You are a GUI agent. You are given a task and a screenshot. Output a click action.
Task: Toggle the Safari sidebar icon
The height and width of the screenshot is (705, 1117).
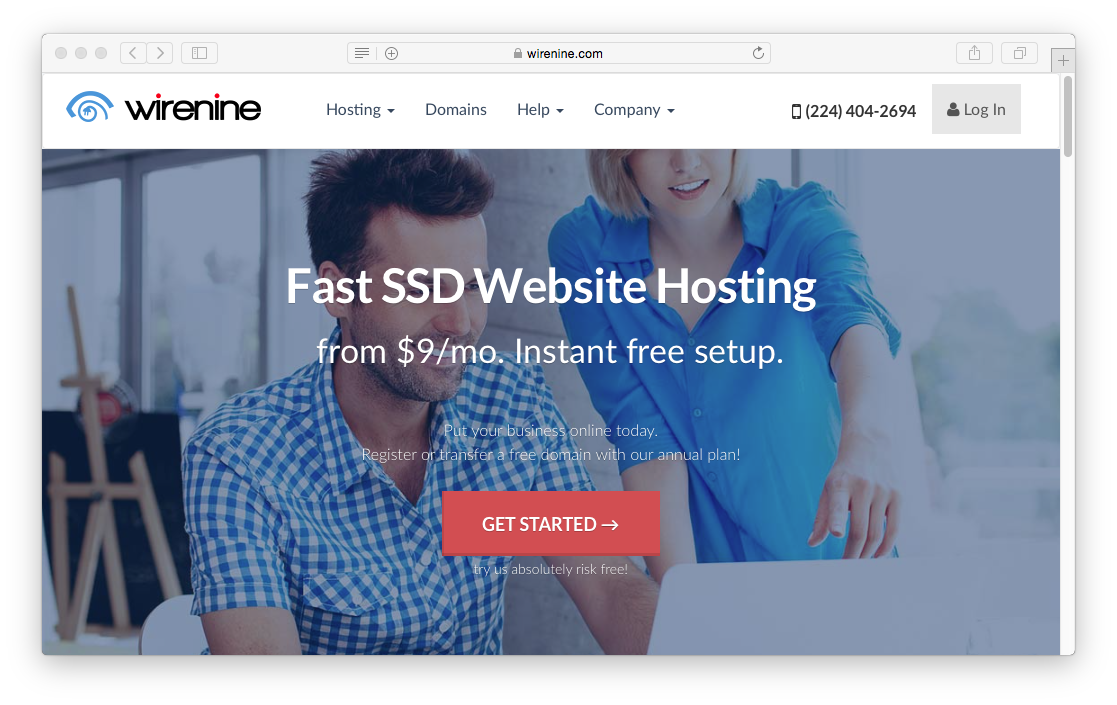[x=199, y=53]
